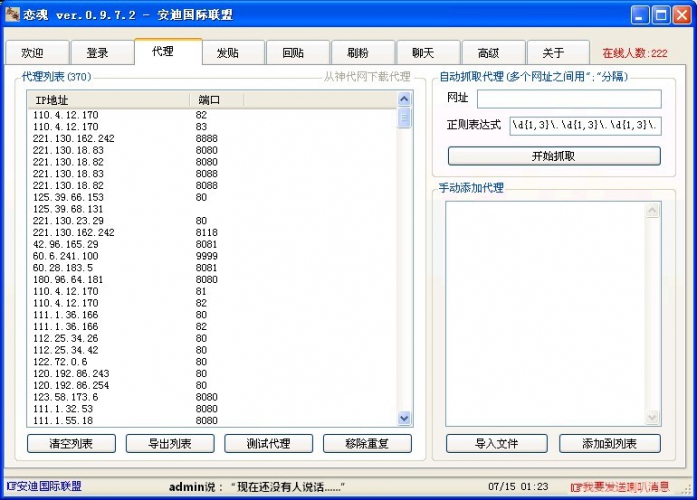Maximize the 恋魂 window

click(661, 15)
